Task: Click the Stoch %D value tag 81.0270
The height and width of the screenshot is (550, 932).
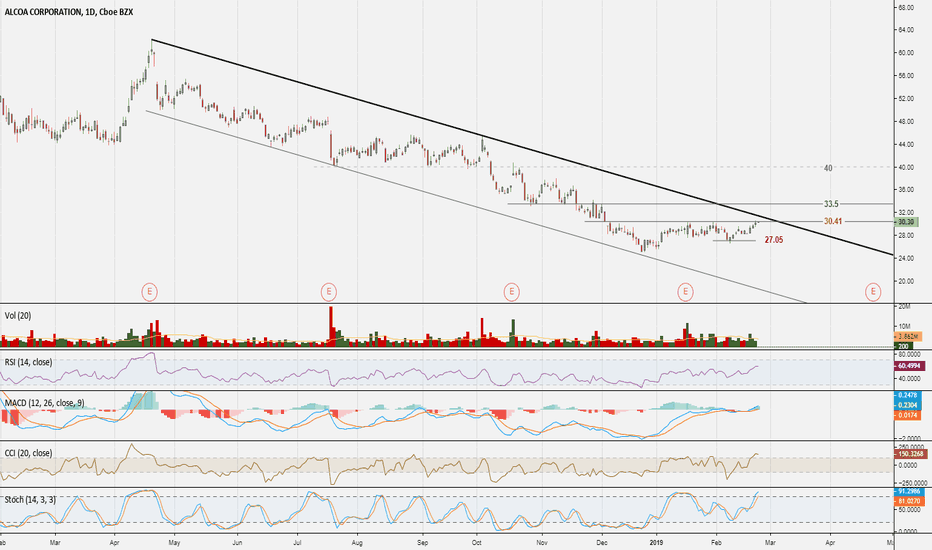Action: 908,502
